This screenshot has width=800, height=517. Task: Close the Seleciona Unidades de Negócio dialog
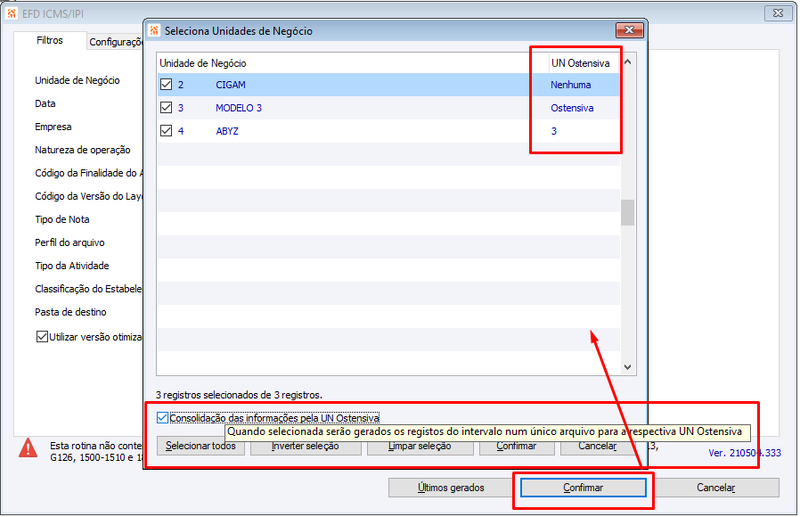click(x=629, y=31)
